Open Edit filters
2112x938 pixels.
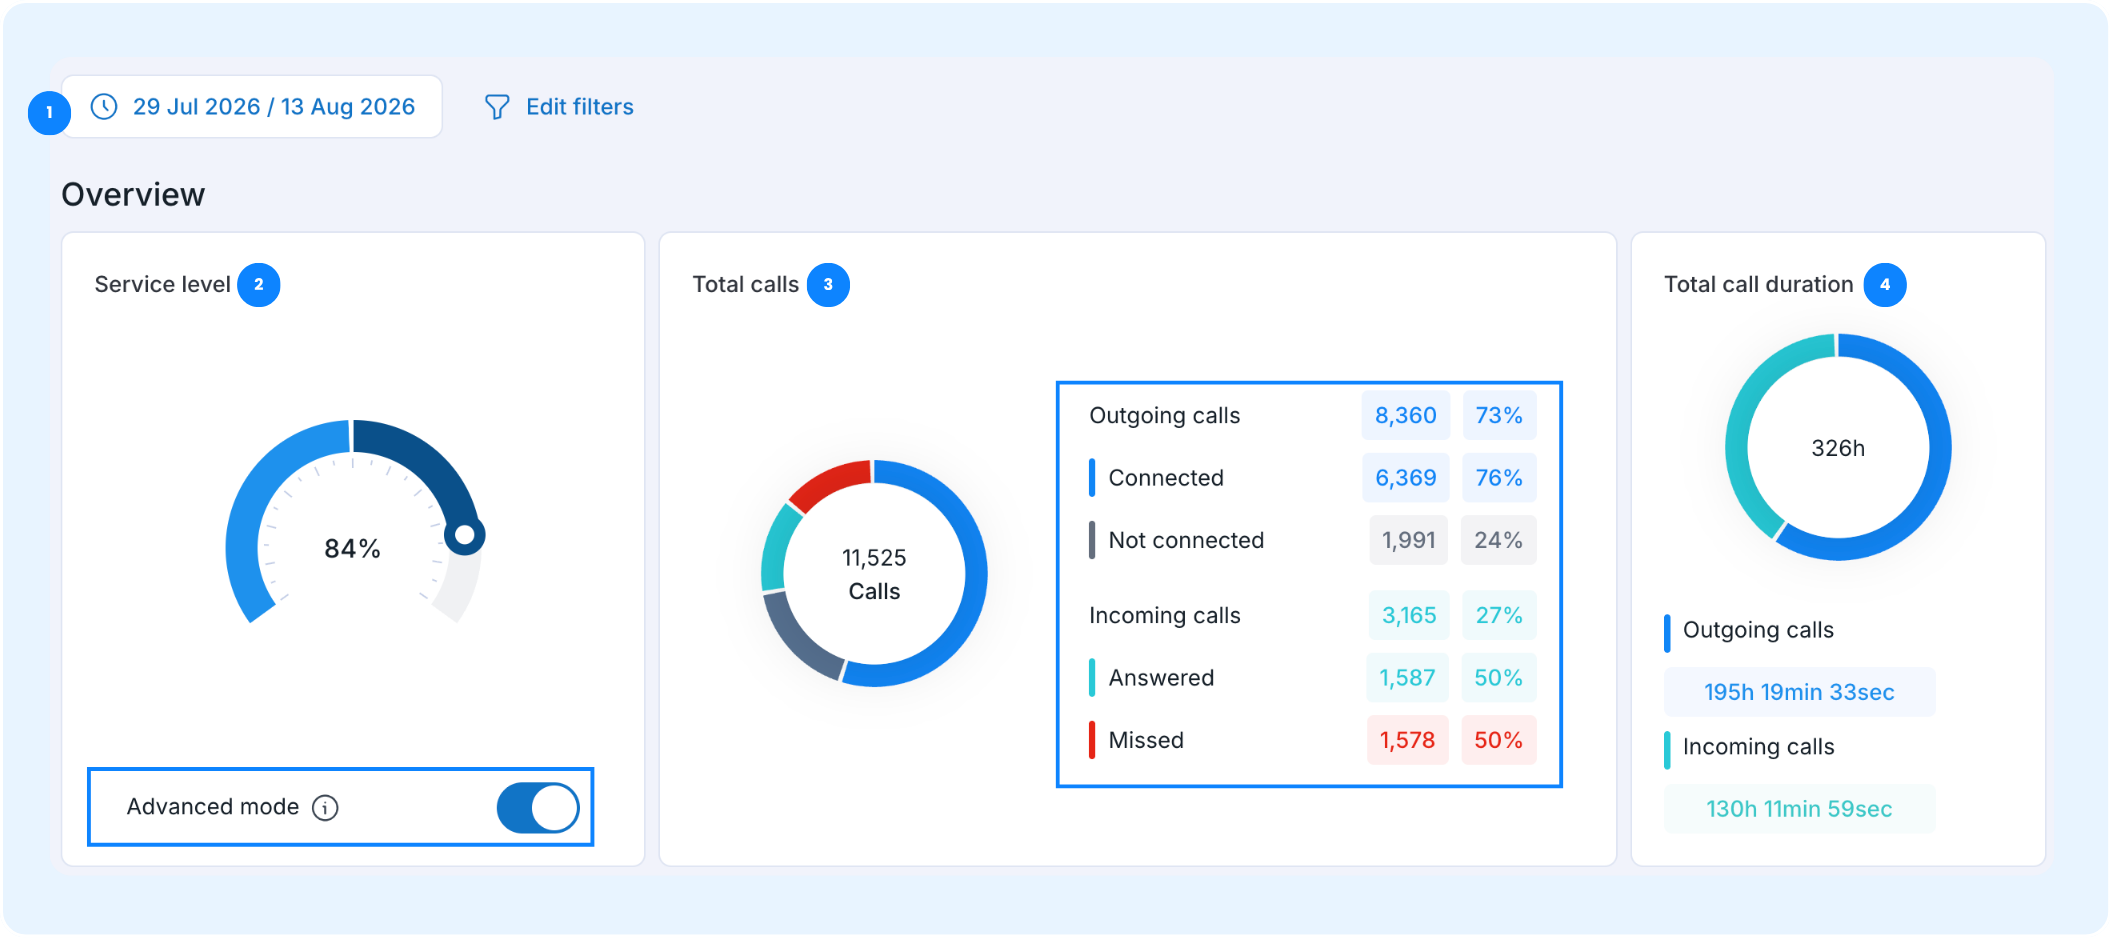click(x=559, y=107)
